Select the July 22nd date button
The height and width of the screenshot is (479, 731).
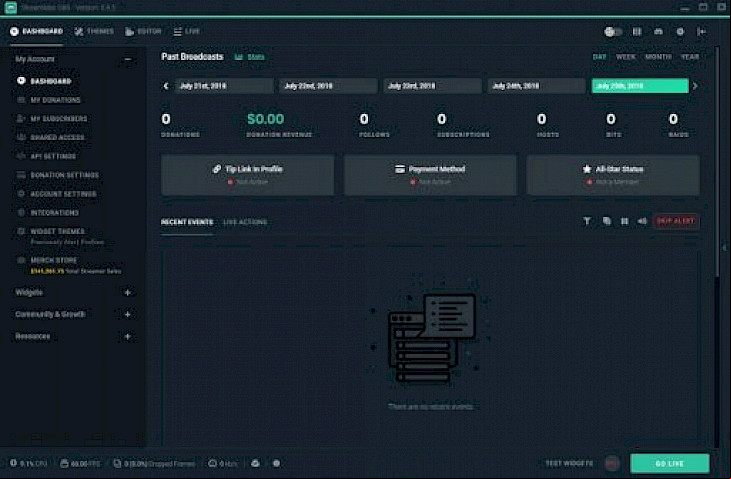coord(328,86)
